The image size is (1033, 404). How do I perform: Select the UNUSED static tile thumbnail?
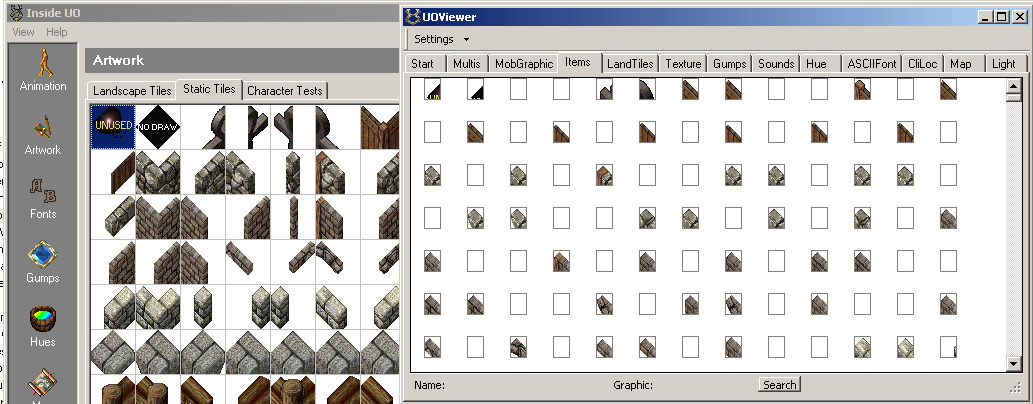tap(113, 127)
